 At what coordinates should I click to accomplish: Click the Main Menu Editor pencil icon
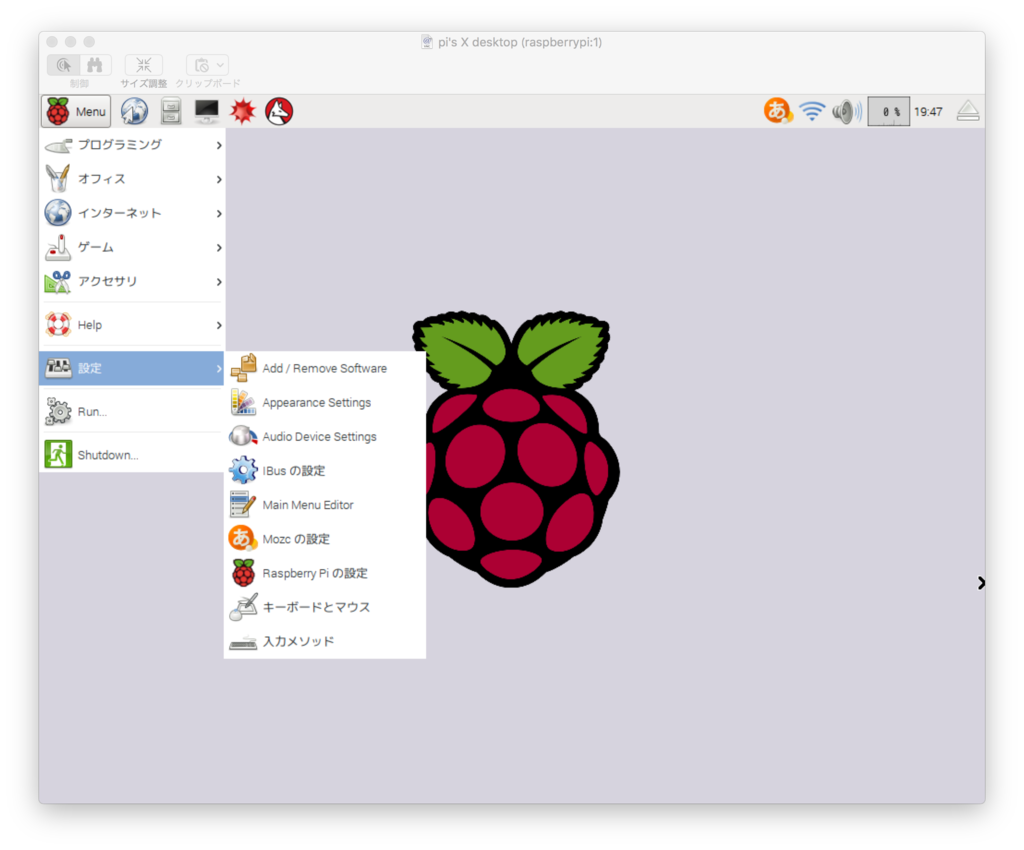pyautogui.click(x=243, y=505)
